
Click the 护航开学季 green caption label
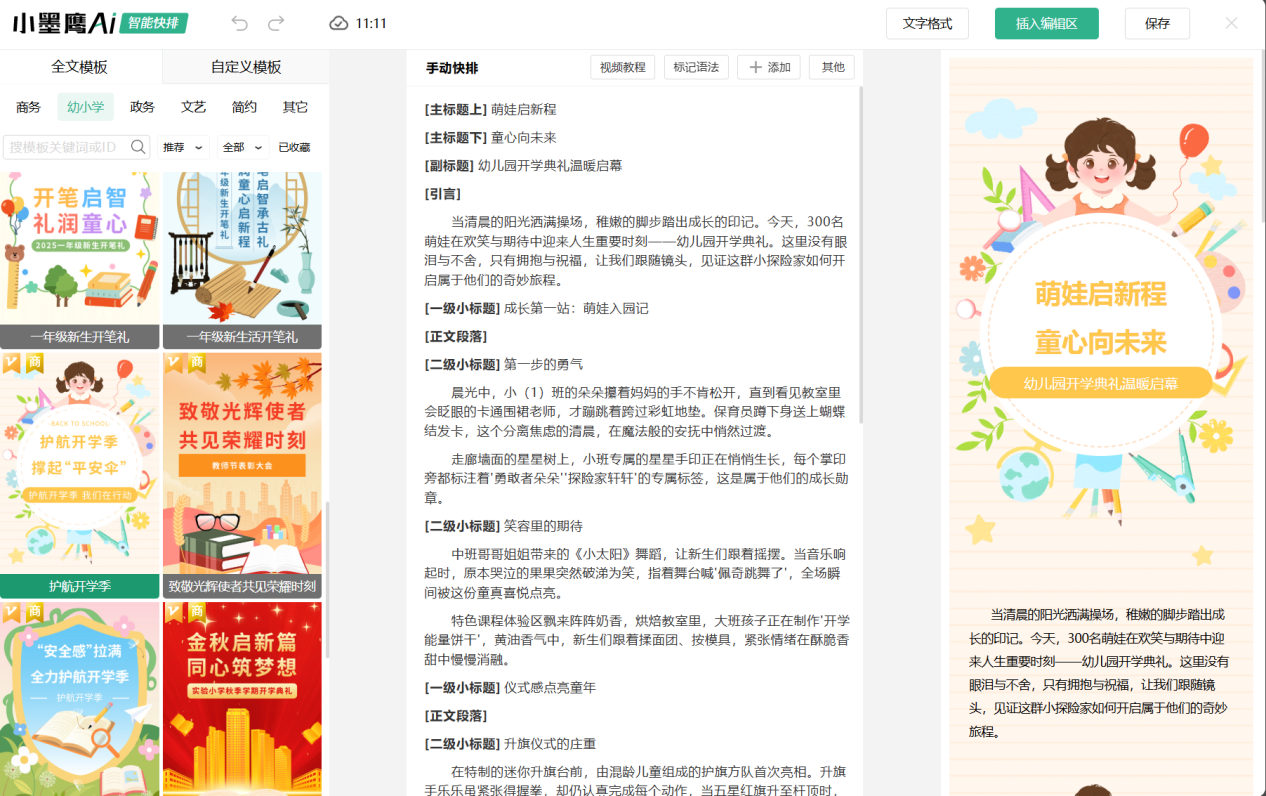pyautogui.click(x=80, y=586)
